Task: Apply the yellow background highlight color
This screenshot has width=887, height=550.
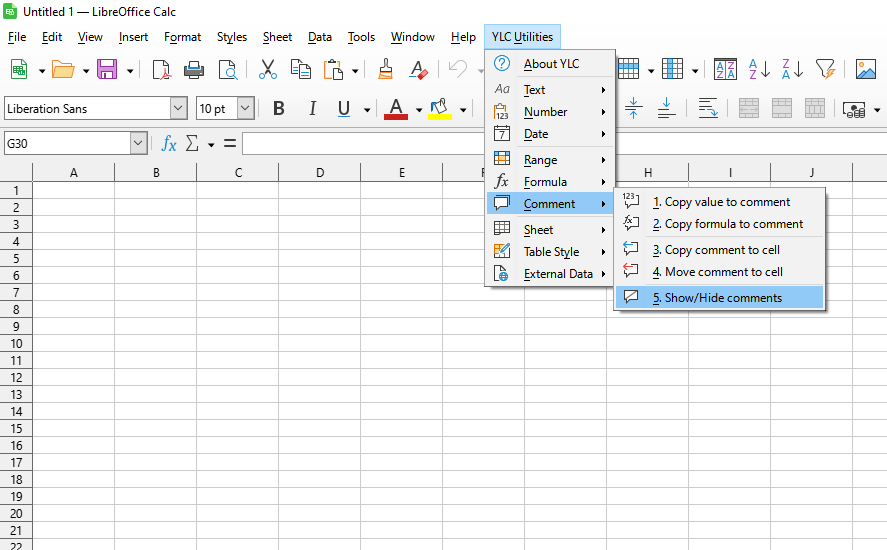Action: [439, 109]
